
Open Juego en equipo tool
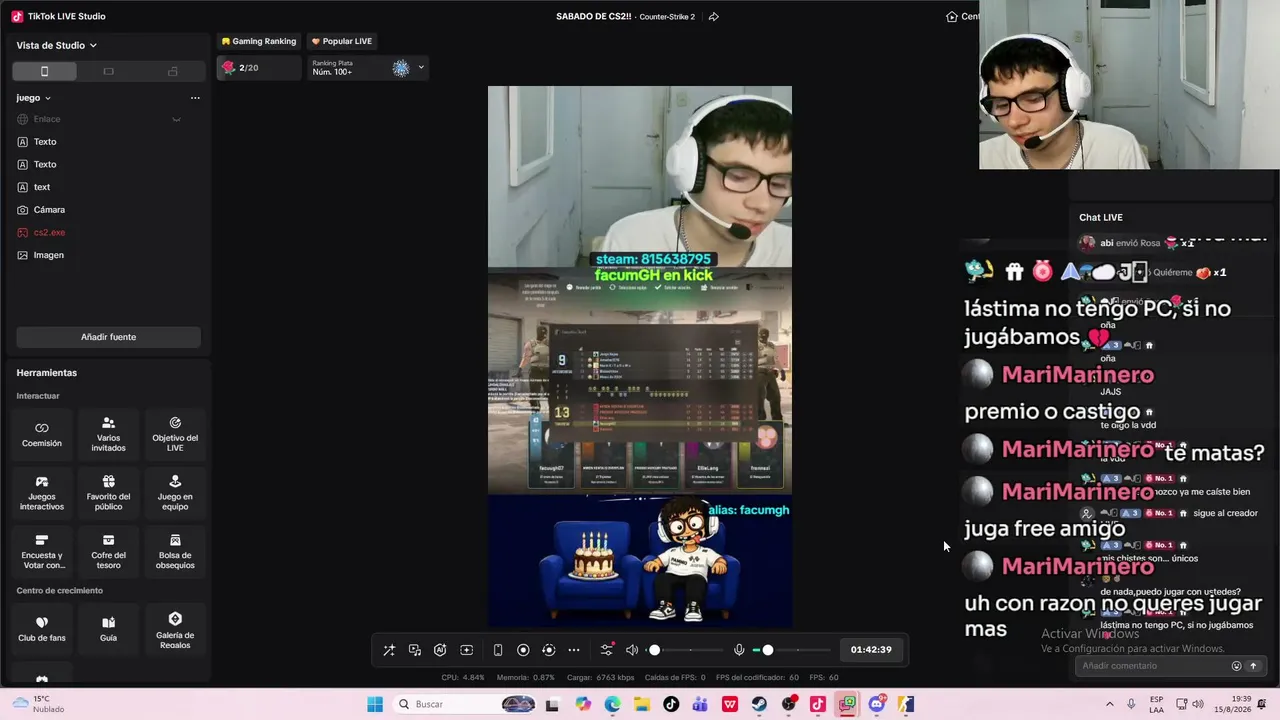[175, 493]
